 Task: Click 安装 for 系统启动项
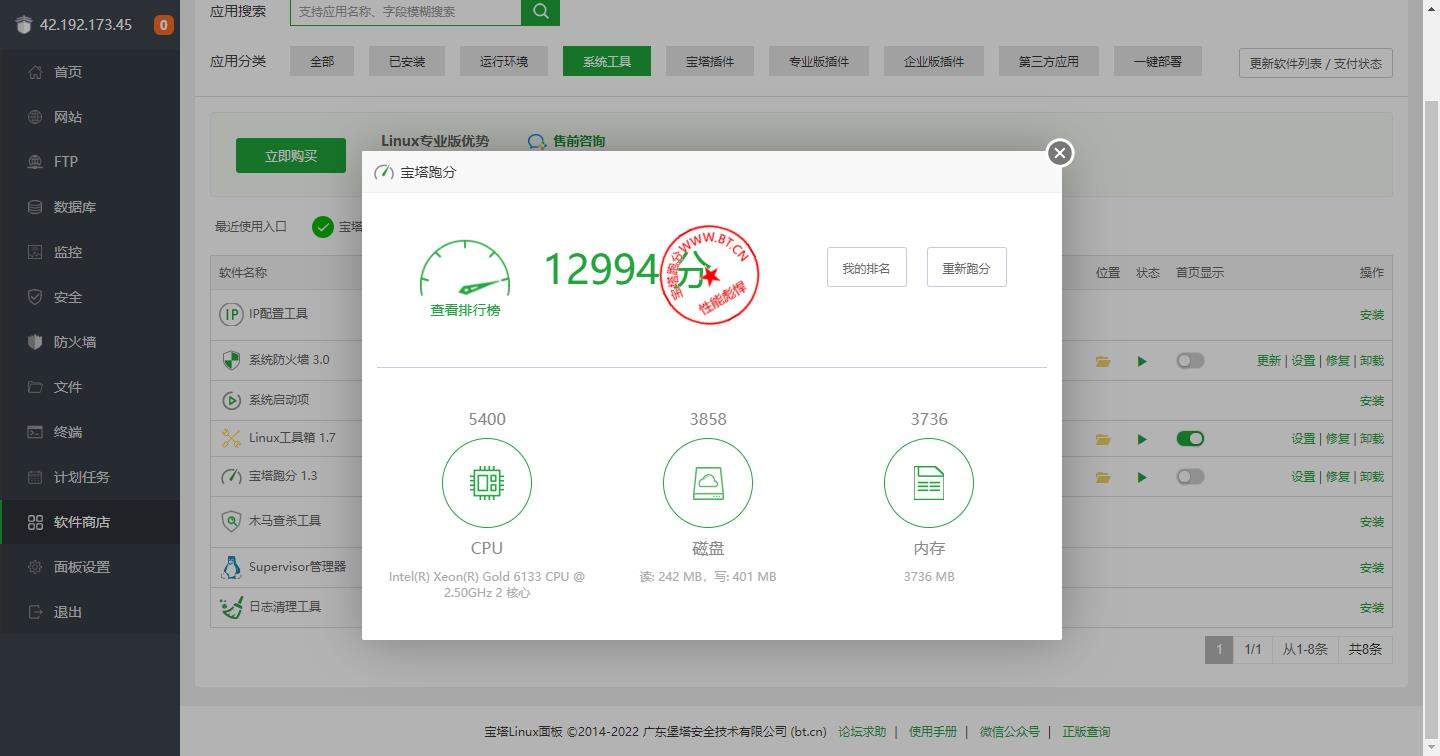coord(1372,401)
